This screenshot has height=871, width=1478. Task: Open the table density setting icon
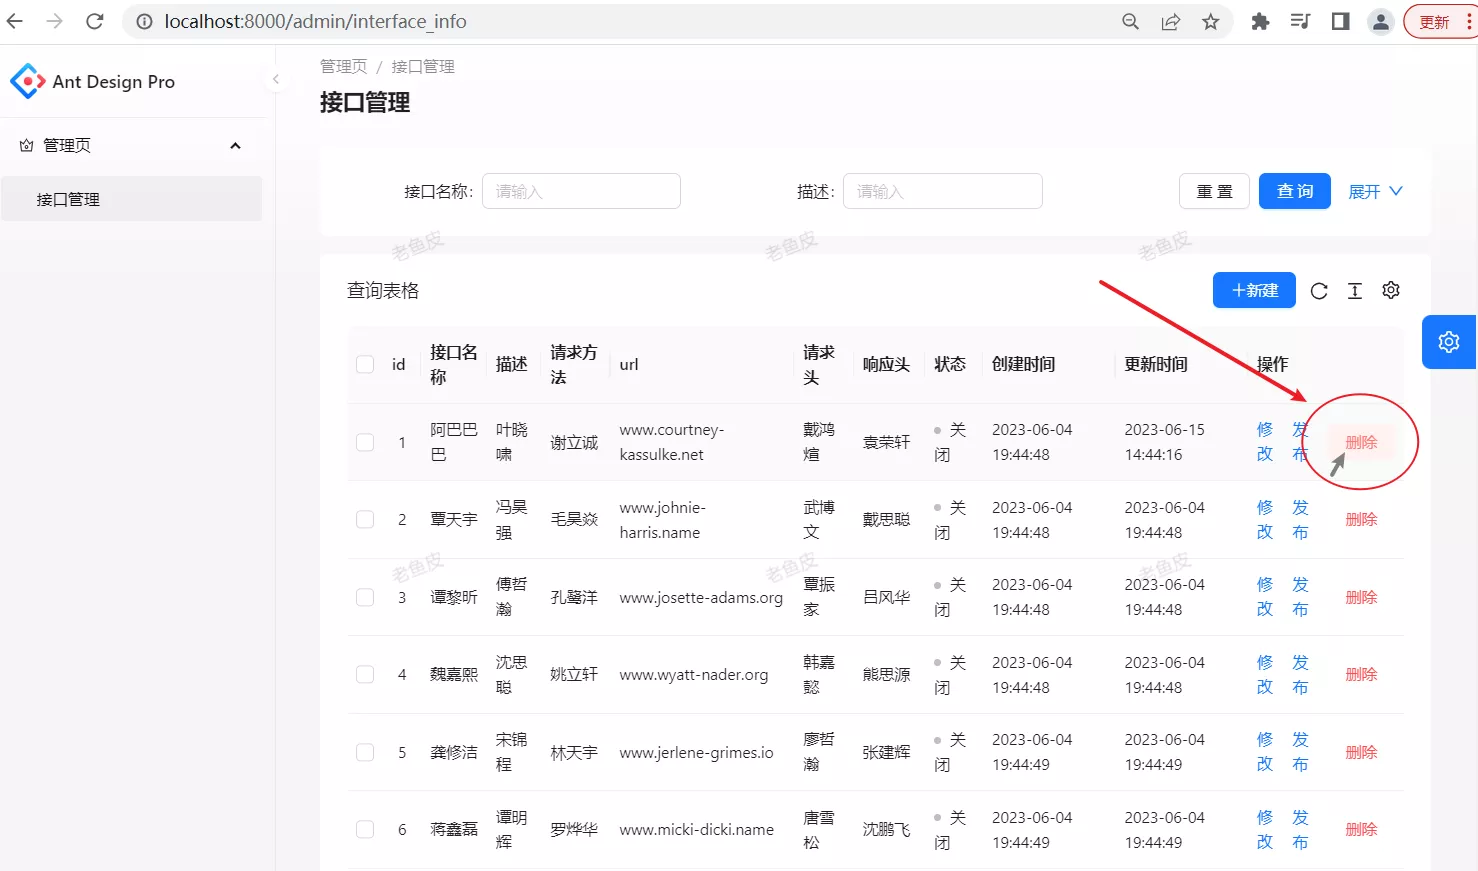pos(1355,291)
